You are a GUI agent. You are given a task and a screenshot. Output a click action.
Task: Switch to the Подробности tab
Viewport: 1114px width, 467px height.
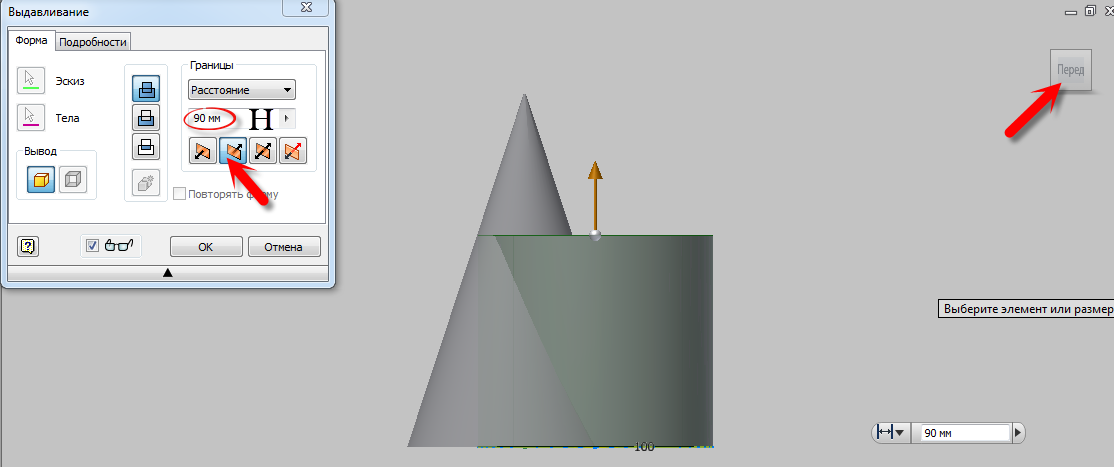tap(93, 42)
